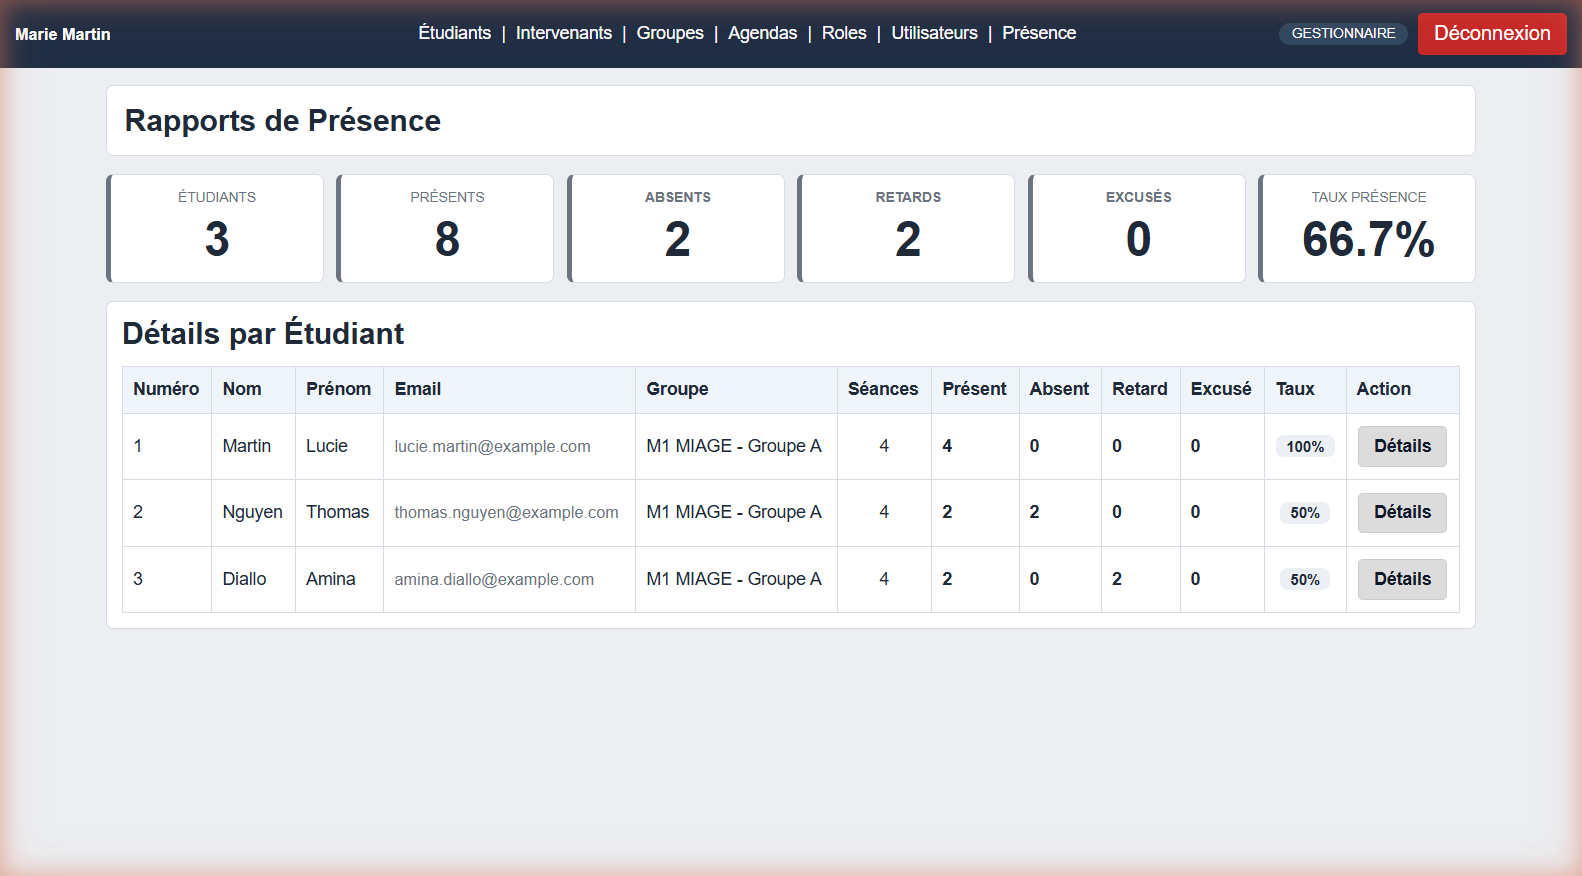Click the Excusé column header
Screen dimensions: 1582x876
pos(1221,389)
